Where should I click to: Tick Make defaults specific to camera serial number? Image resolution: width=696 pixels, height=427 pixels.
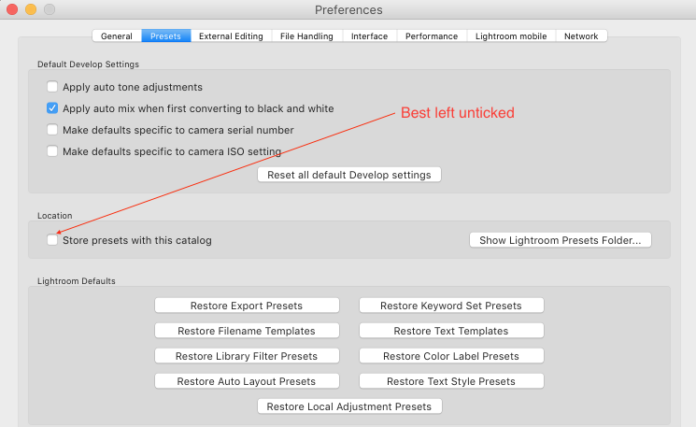52,130
